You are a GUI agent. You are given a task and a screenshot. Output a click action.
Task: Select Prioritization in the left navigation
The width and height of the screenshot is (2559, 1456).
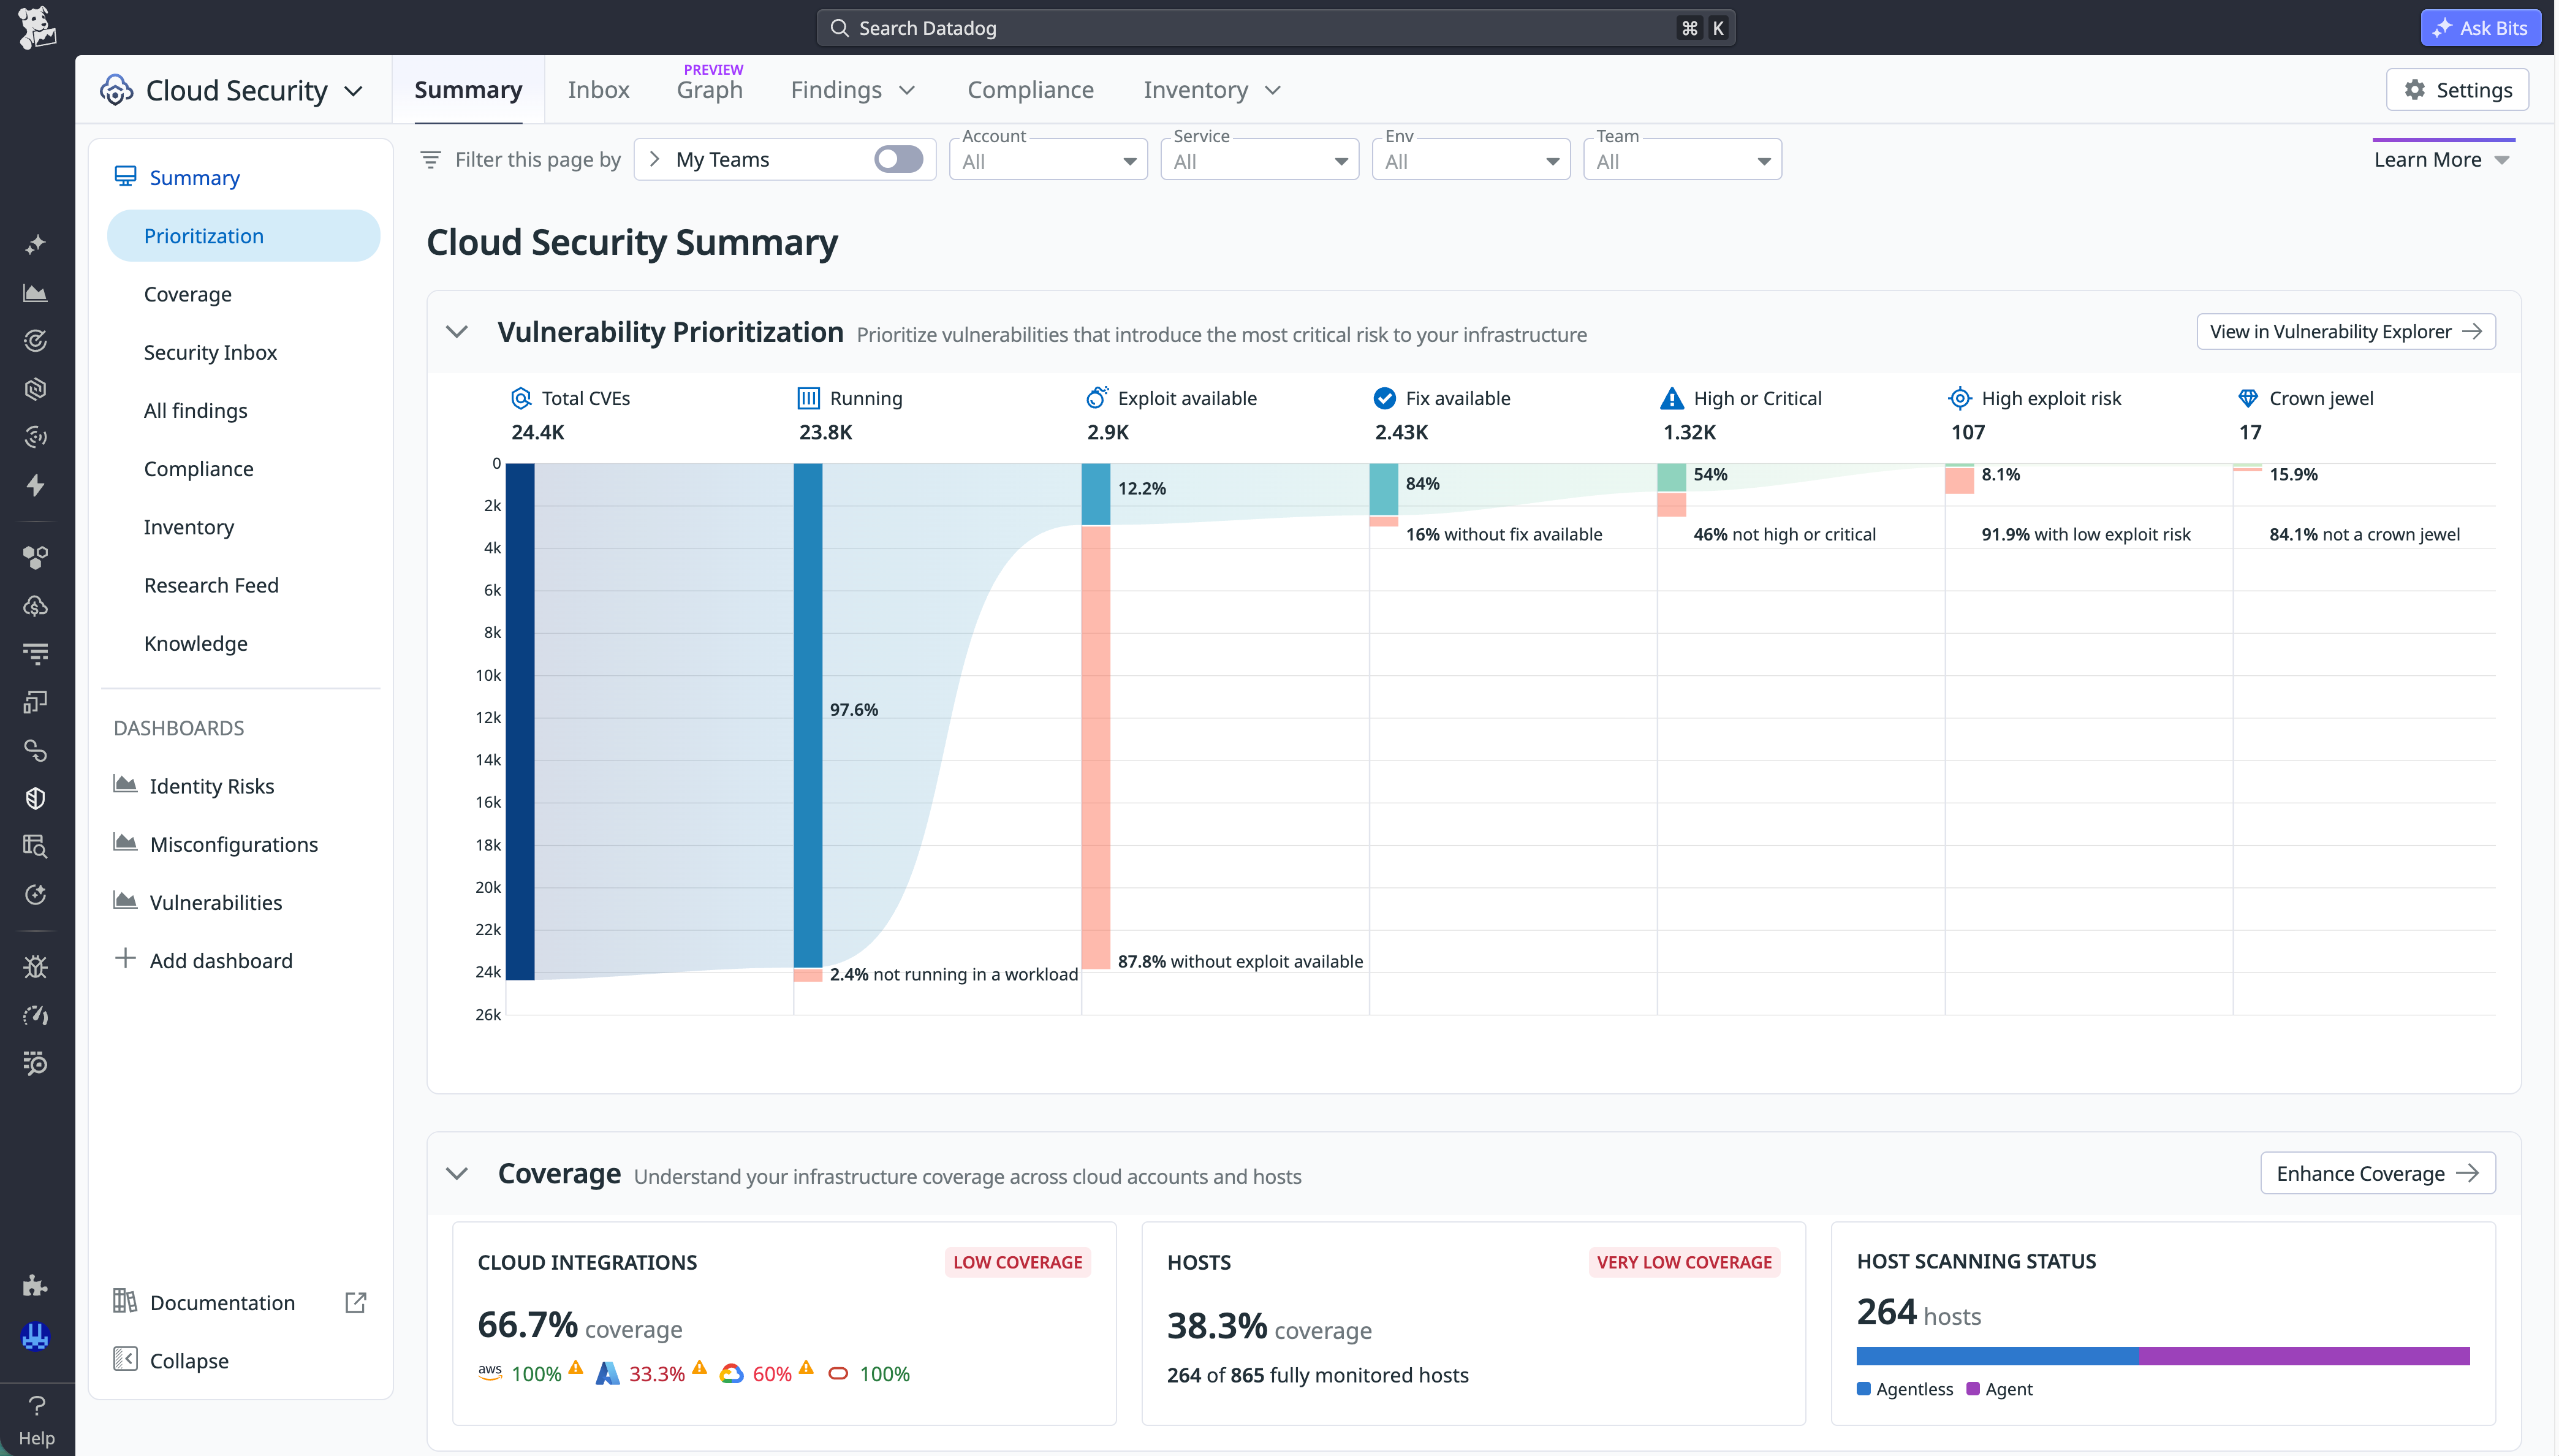(x=243, y=236)
